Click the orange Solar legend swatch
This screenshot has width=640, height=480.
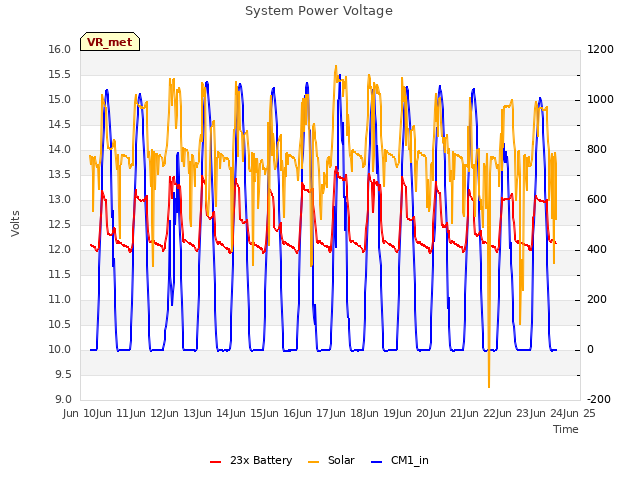click(313, 462)
